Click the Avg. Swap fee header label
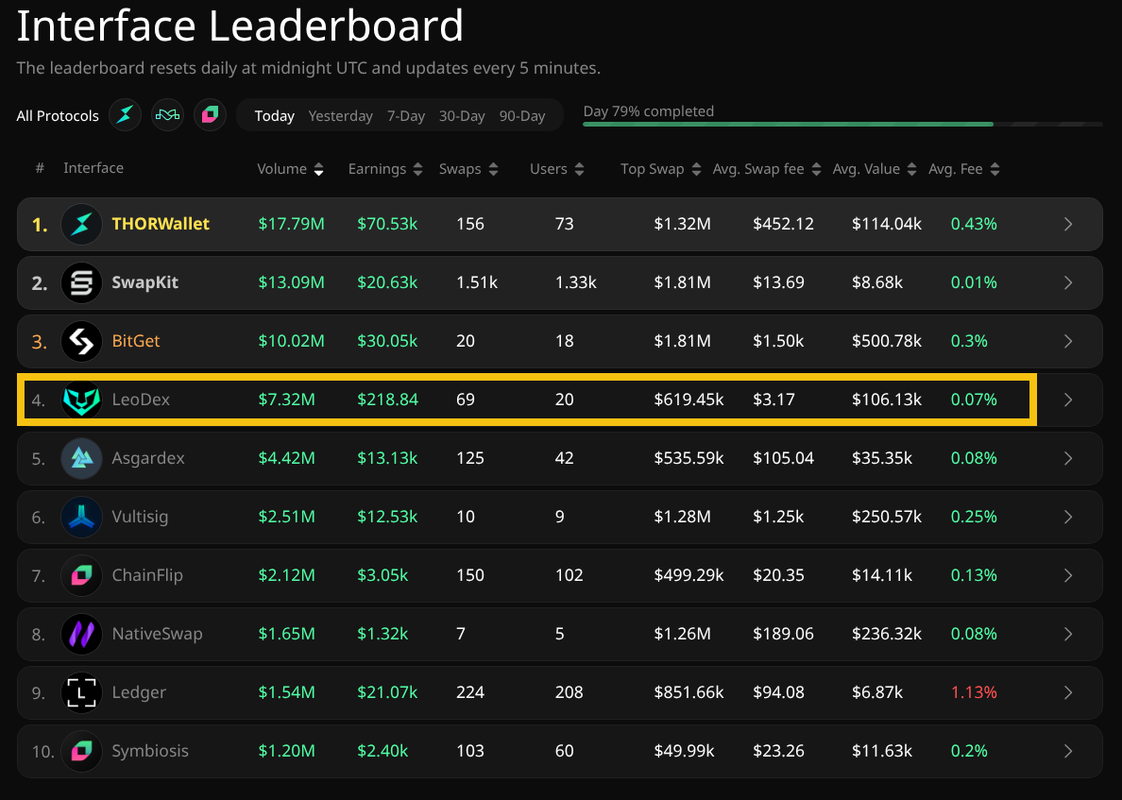The height and width of the screenshot is (800, 1122). 758,170
